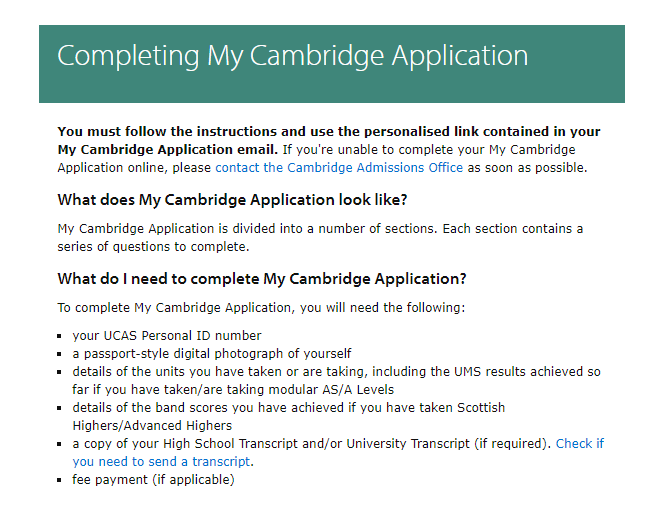Click the 'What does My Cambridge Application look like?' heading
The width and height of the screenshot is (664, 512).
[x=232, y=199]
